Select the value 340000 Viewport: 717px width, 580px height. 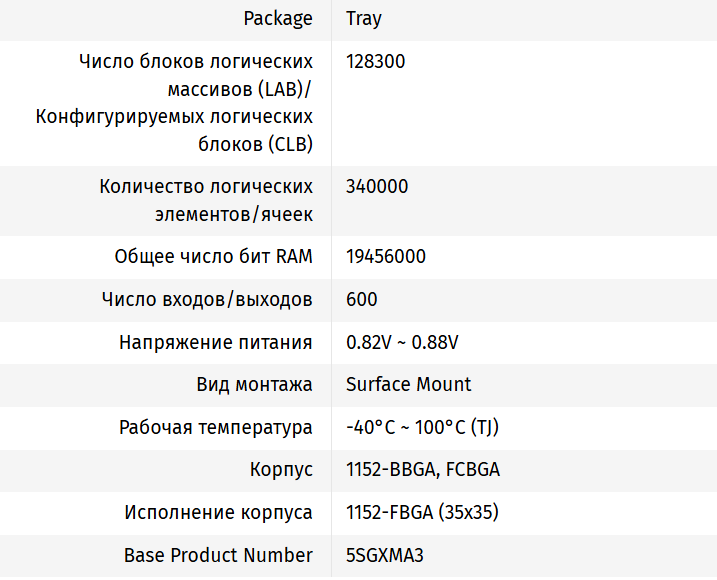pyautogui.click(x=377, y=187)
